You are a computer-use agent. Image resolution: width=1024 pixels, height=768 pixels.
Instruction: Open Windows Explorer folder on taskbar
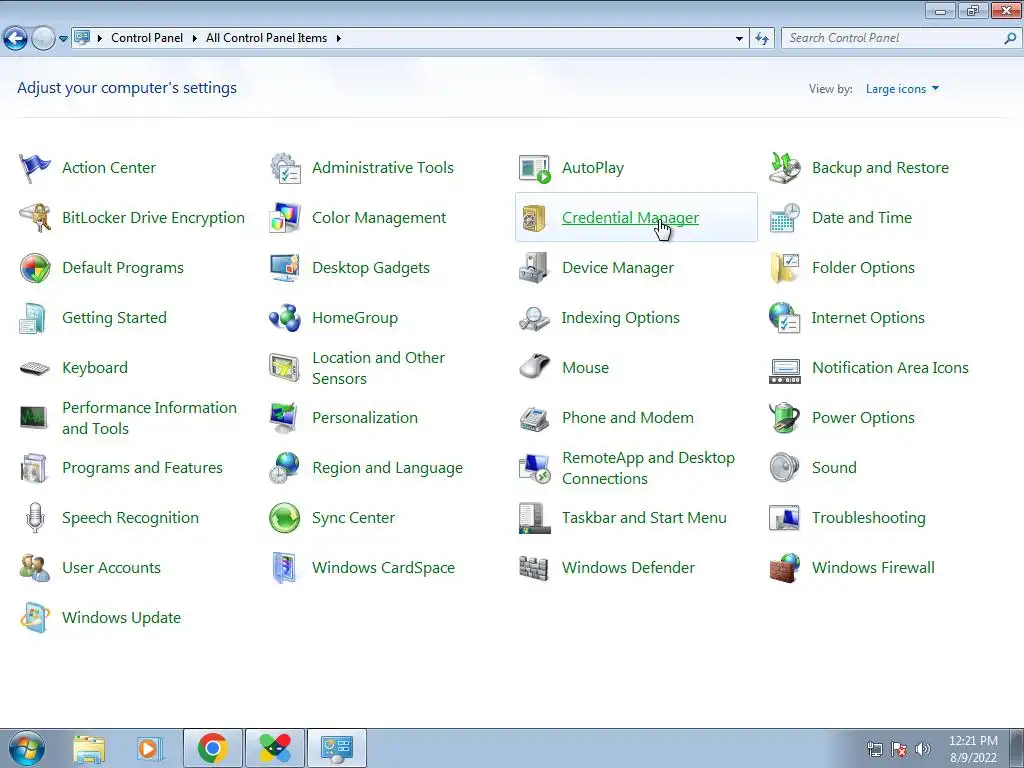[x=89, y=748]
